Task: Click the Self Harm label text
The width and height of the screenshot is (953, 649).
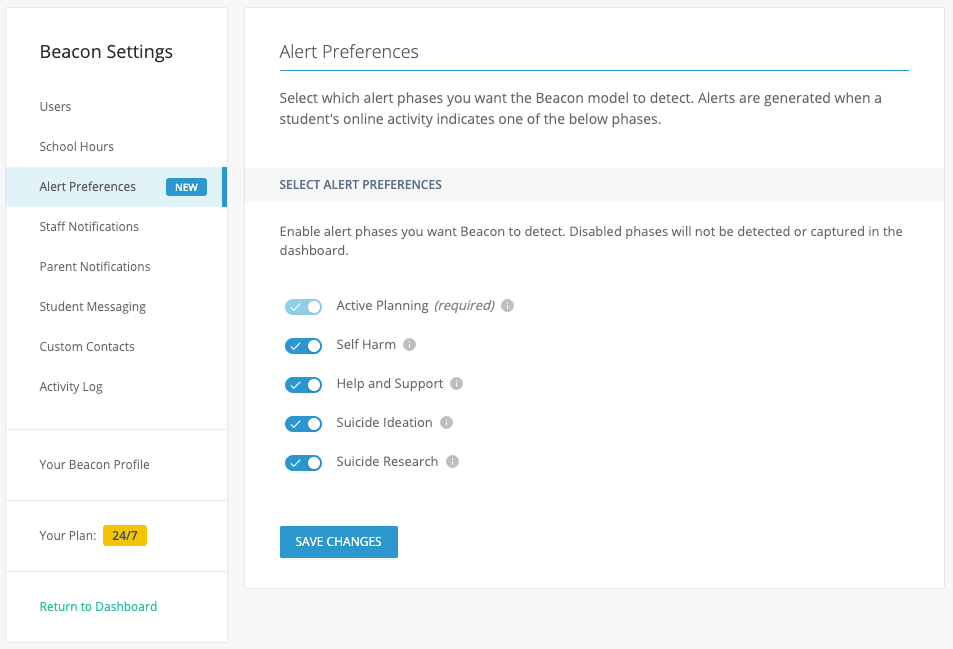Action: click(x=366, y=345)
